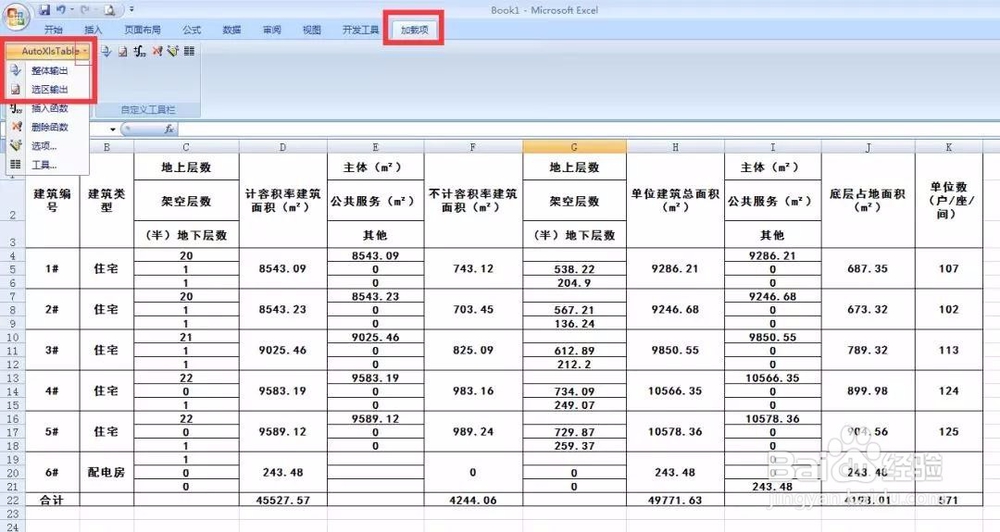Click cell value 4244.06
This screenshot has height=532, width=1000.
(473, 500)
